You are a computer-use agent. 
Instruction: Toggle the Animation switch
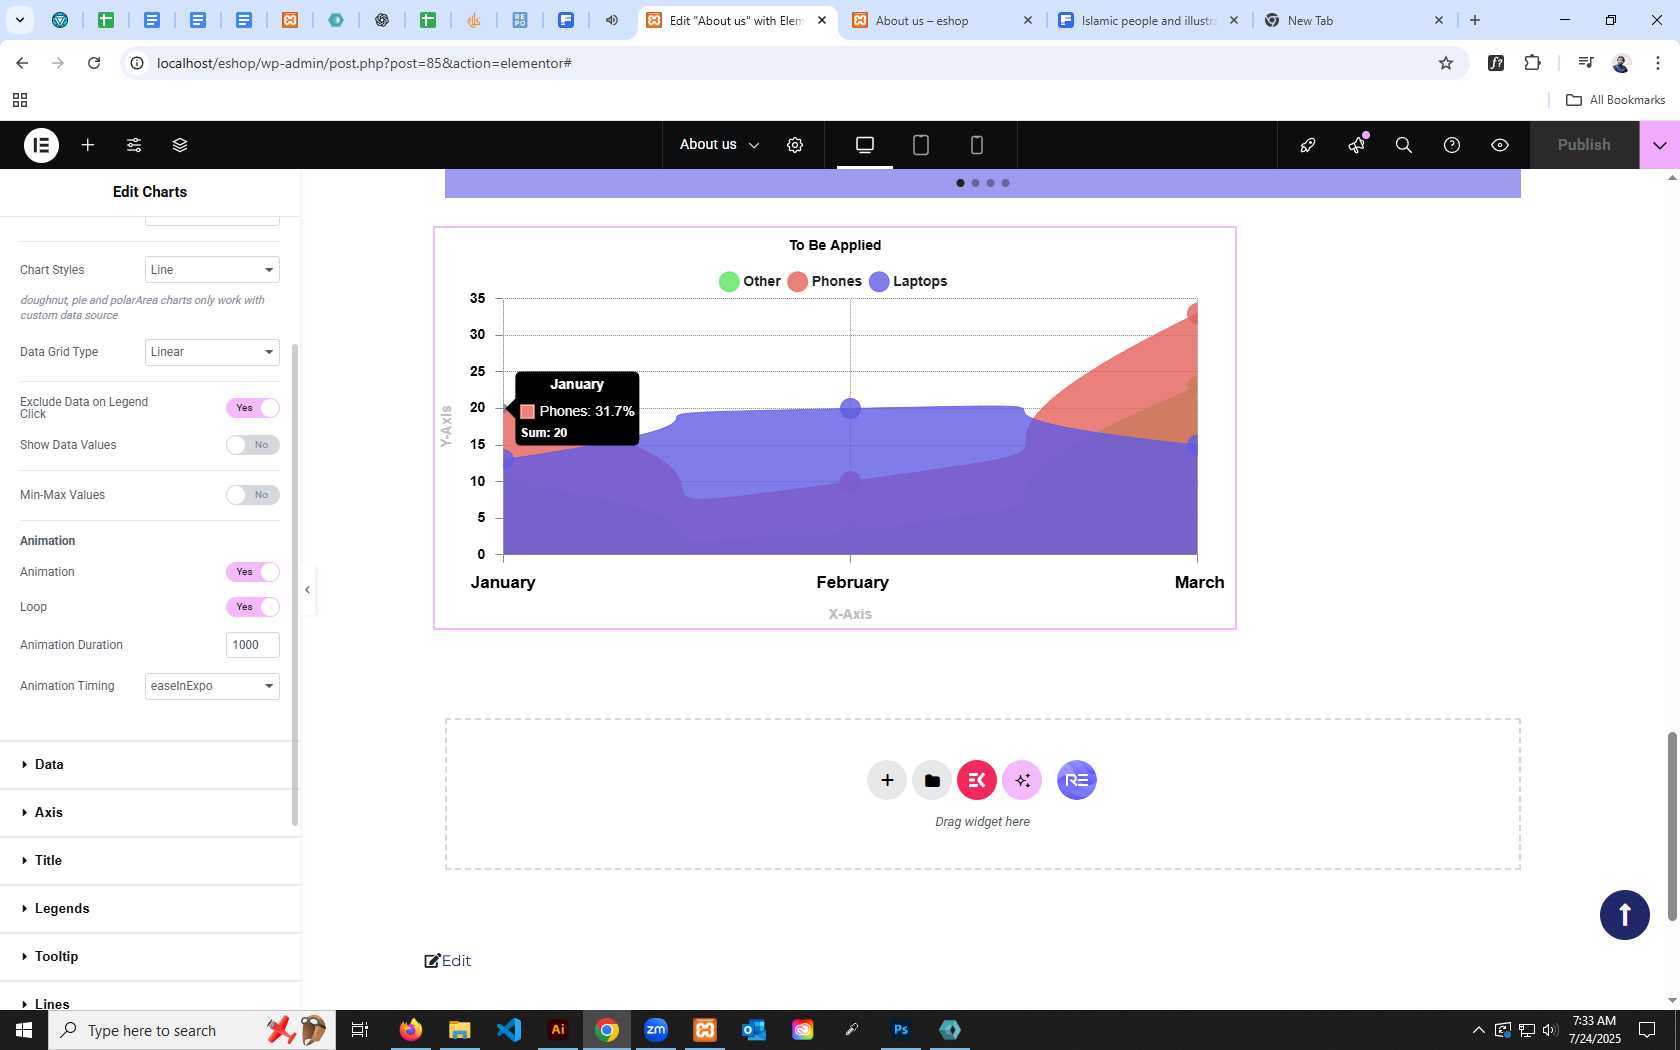tap(253, 572)
